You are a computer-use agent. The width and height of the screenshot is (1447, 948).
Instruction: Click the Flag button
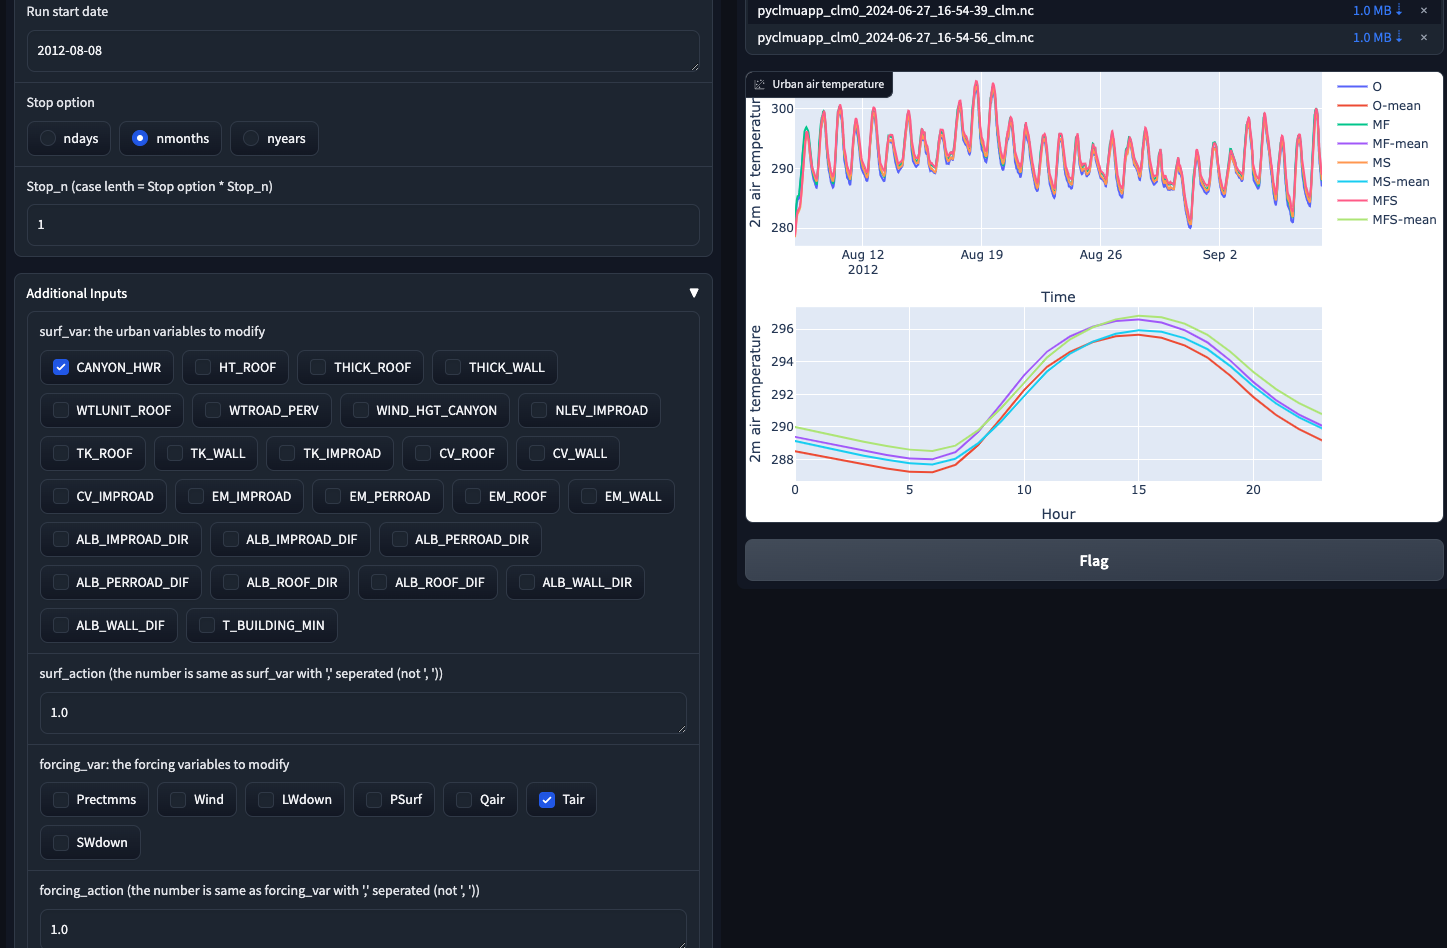(1094, 560)
